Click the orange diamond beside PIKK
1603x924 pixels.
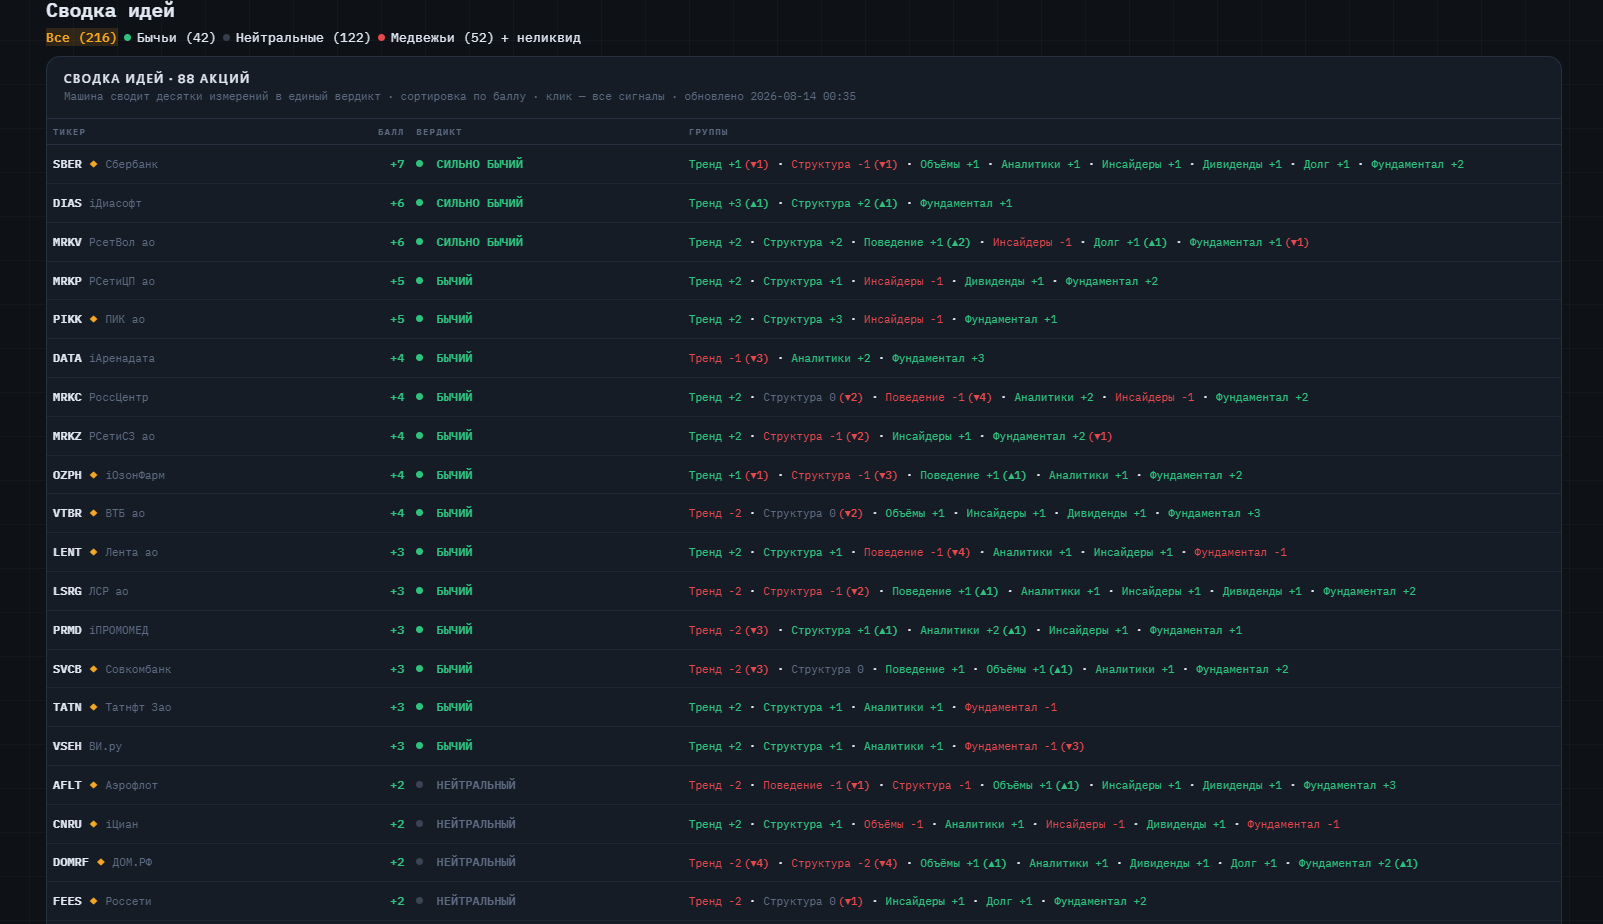94,319
